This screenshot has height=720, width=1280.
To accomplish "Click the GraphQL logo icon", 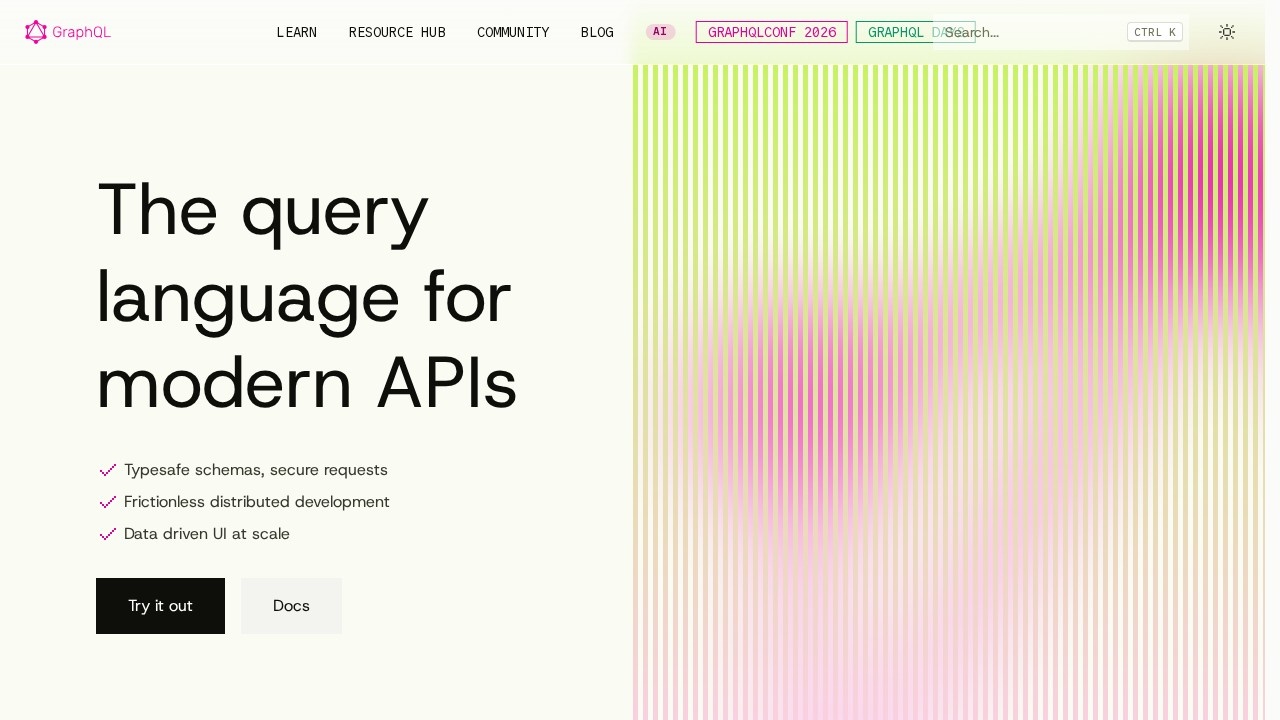I will [36, 32].
